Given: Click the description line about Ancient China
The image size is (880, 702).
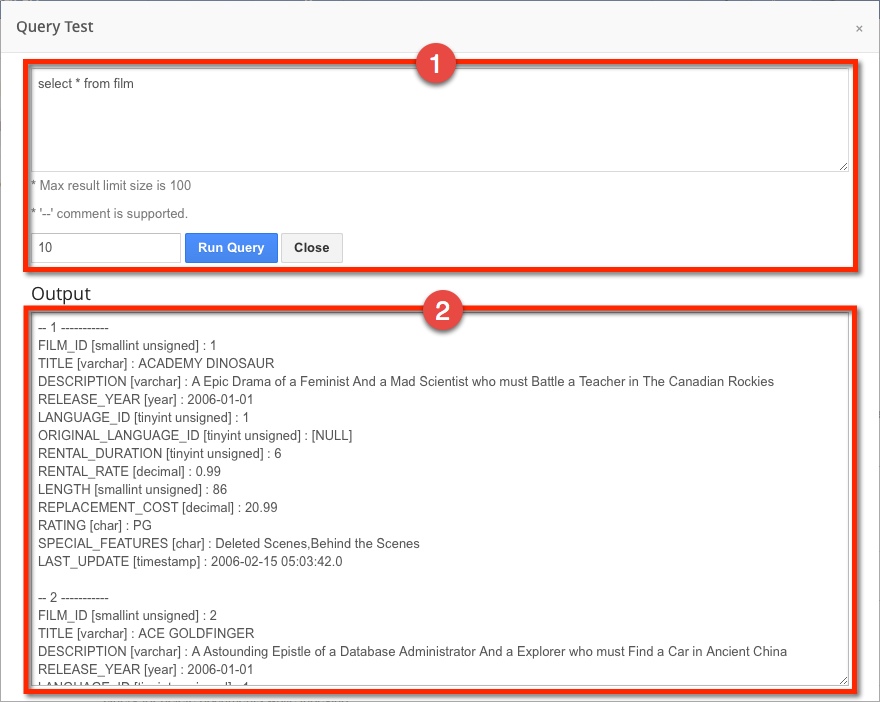Looking at the screenshot, I should (x=412, y=651).
